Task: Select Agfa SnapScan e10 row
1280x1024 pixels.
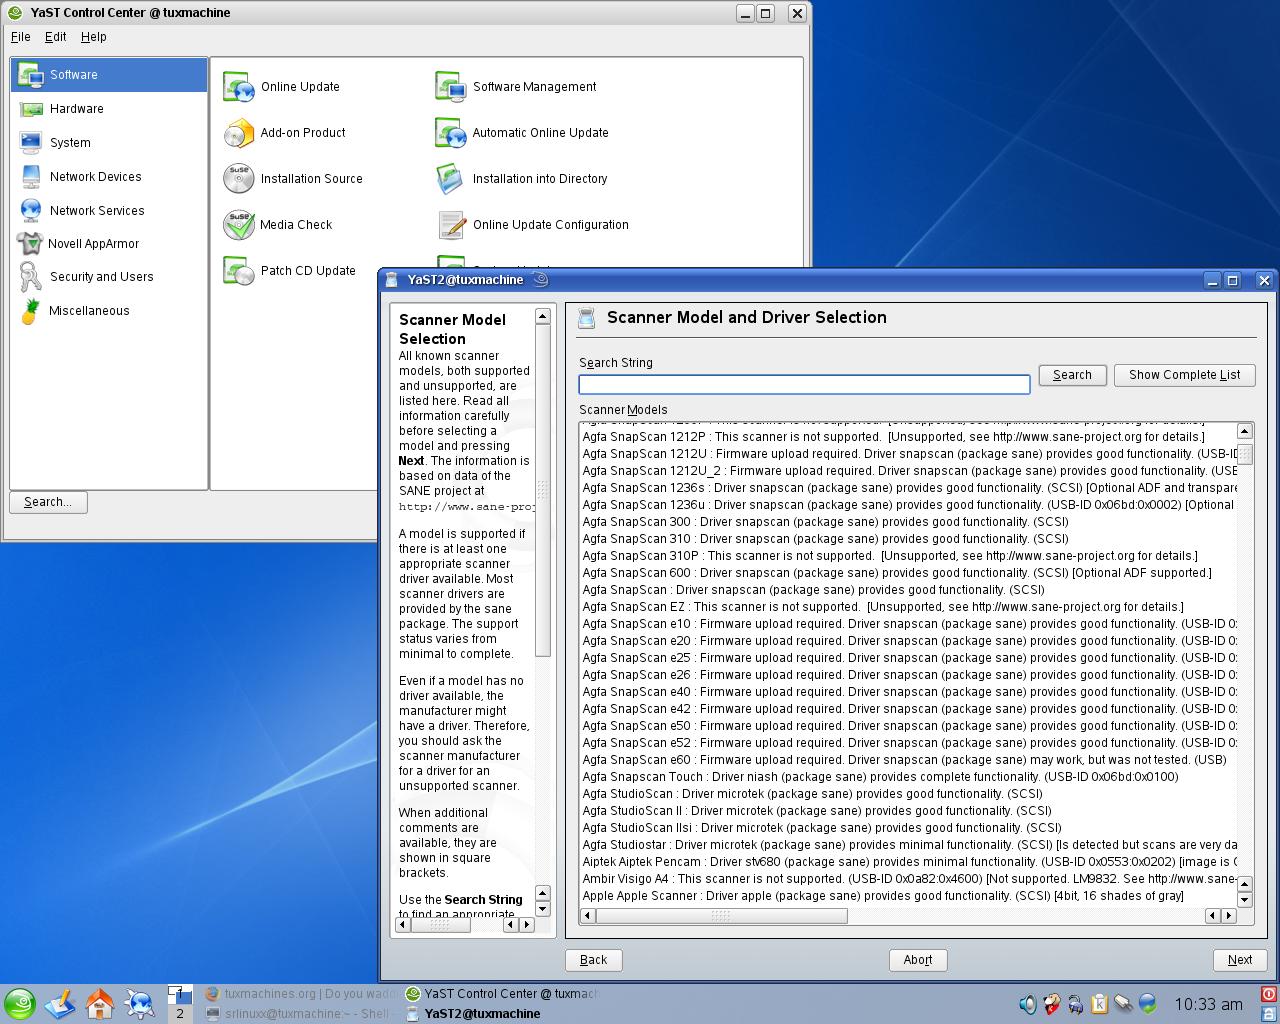Action: [x=908, y=624]
